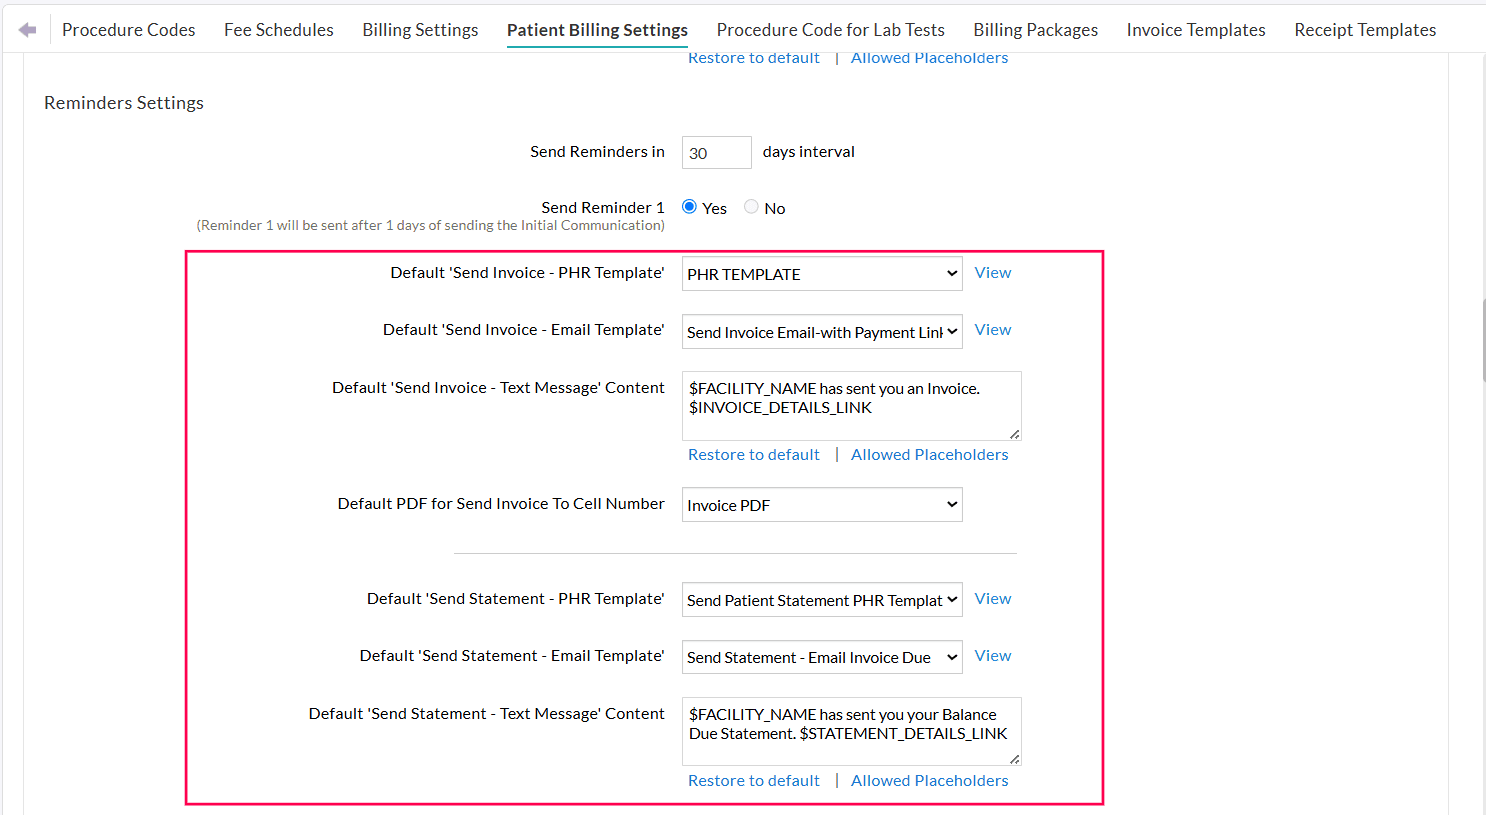Screen dimensions: 1486x815
Task: Click the days interval input field
Action: [716, 152]
